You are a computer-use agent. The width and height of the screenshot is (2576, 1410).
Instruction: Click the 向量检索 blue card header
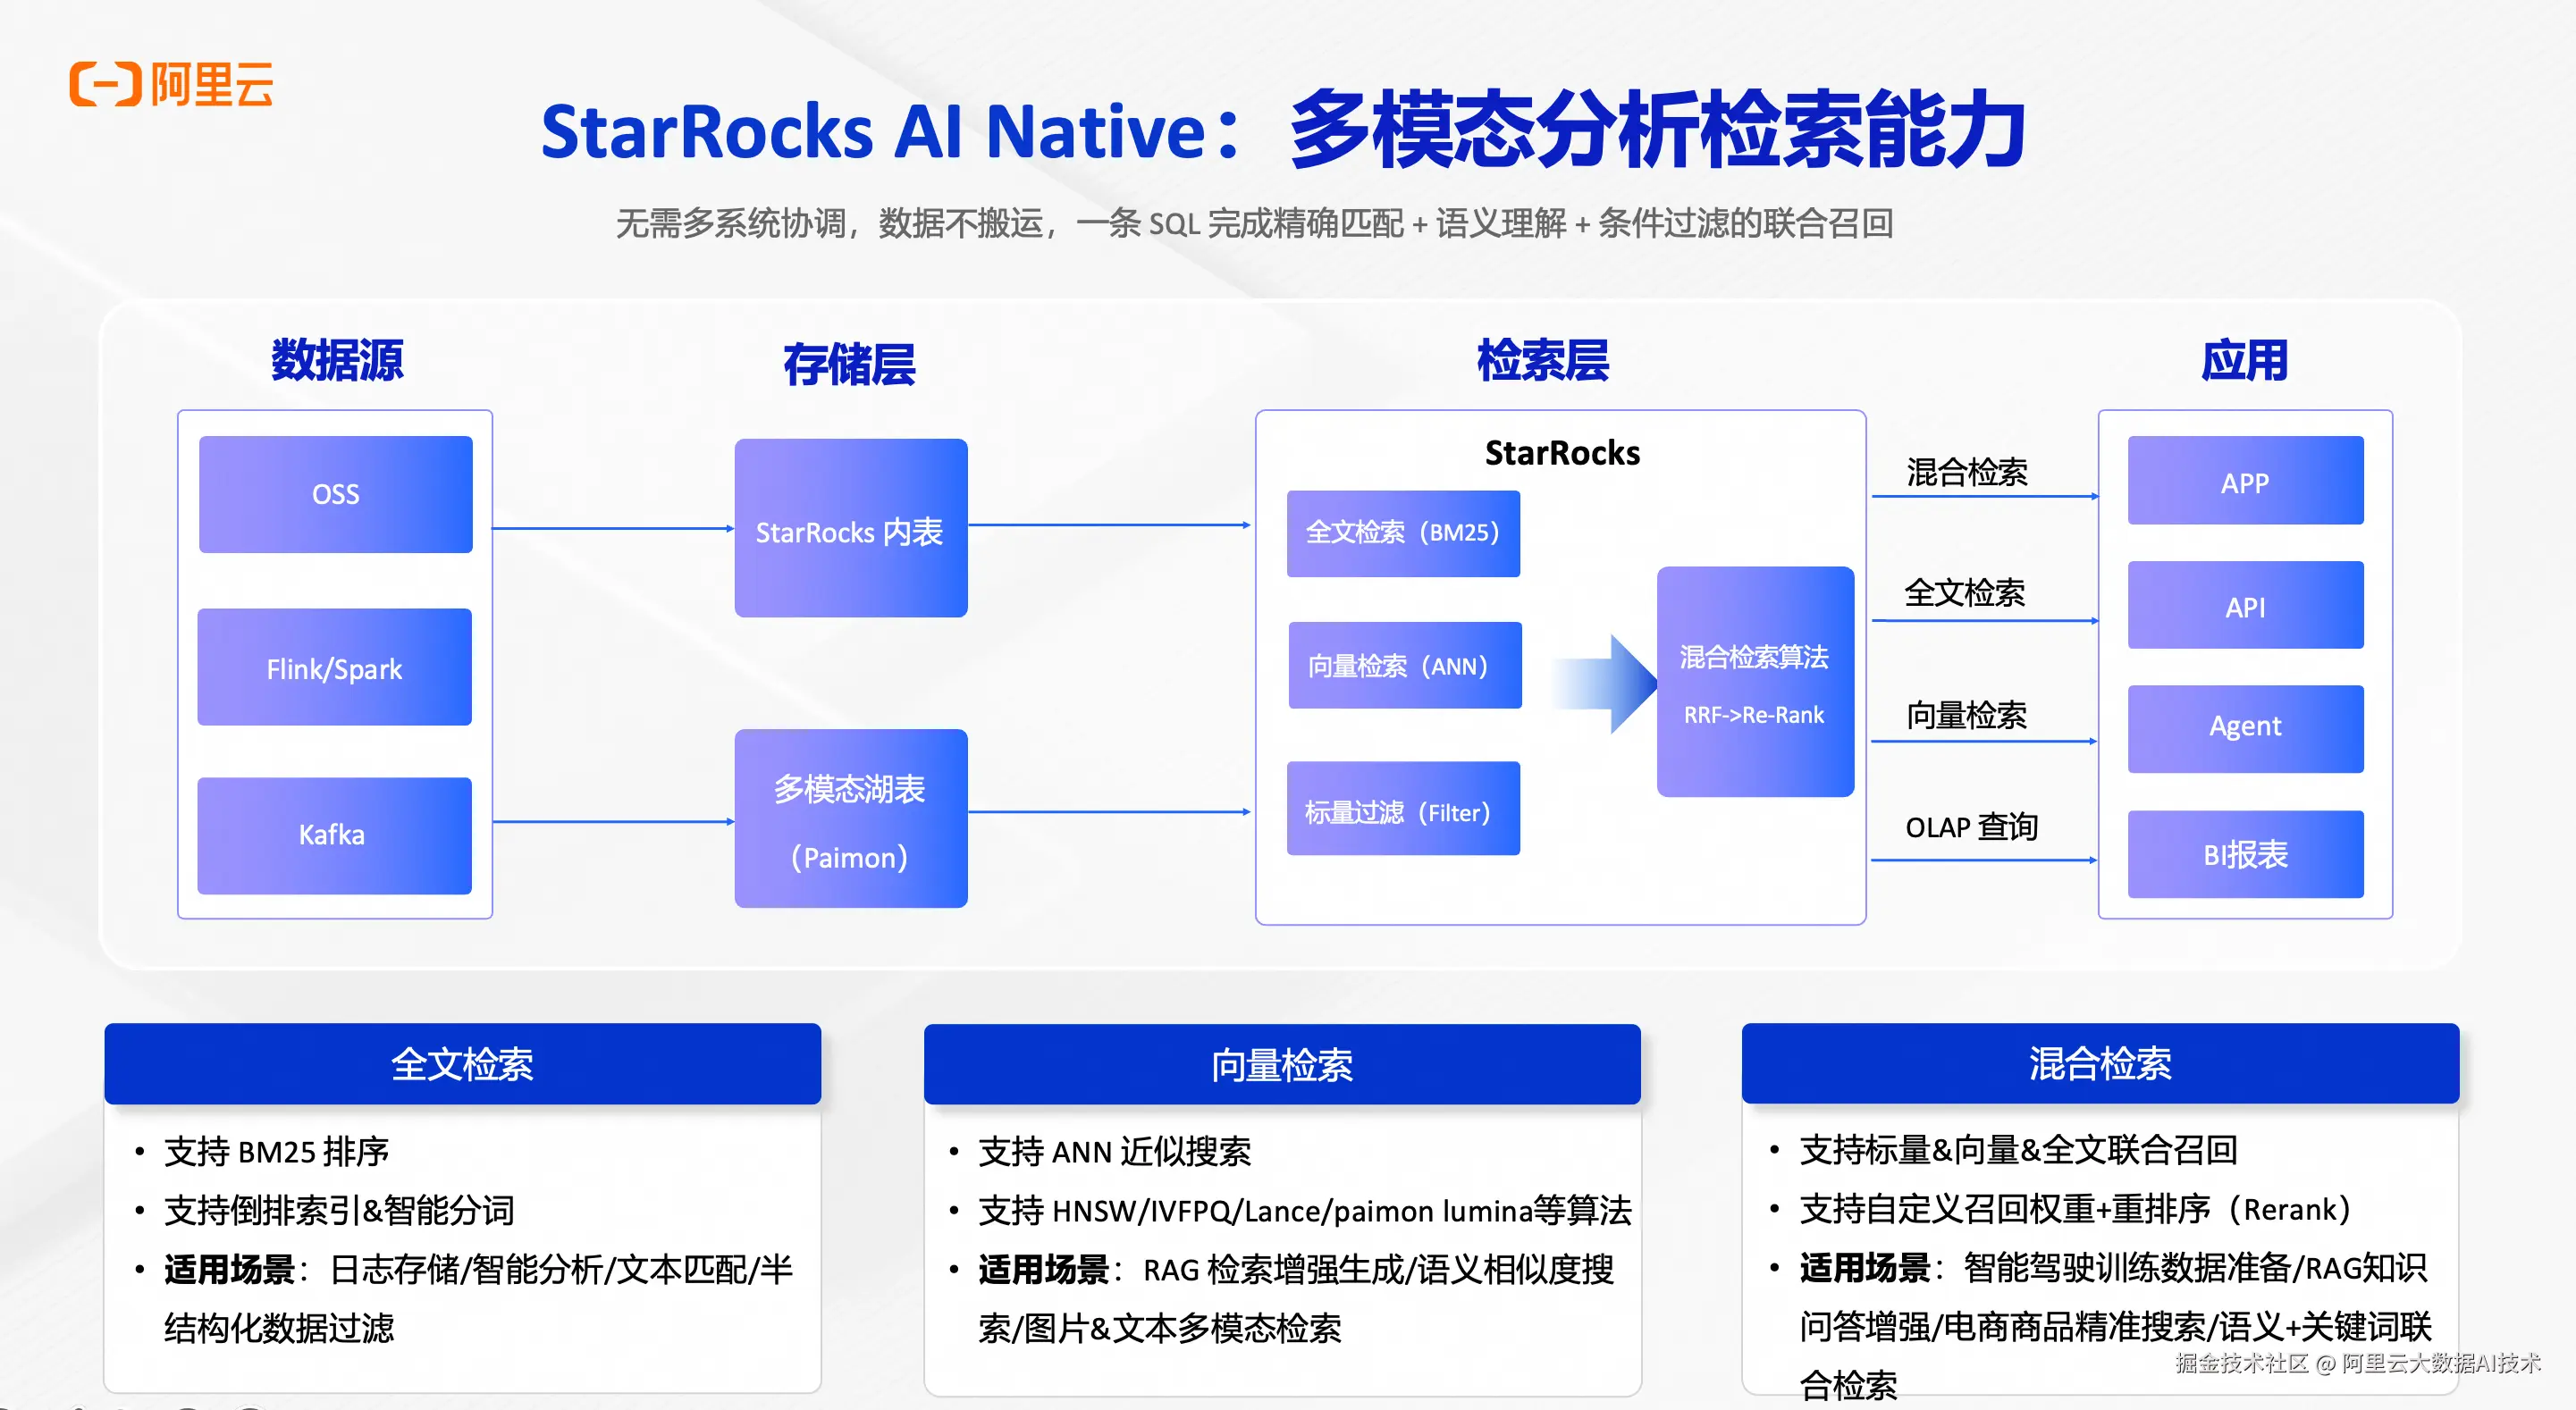click(x=1282, y=1064)
